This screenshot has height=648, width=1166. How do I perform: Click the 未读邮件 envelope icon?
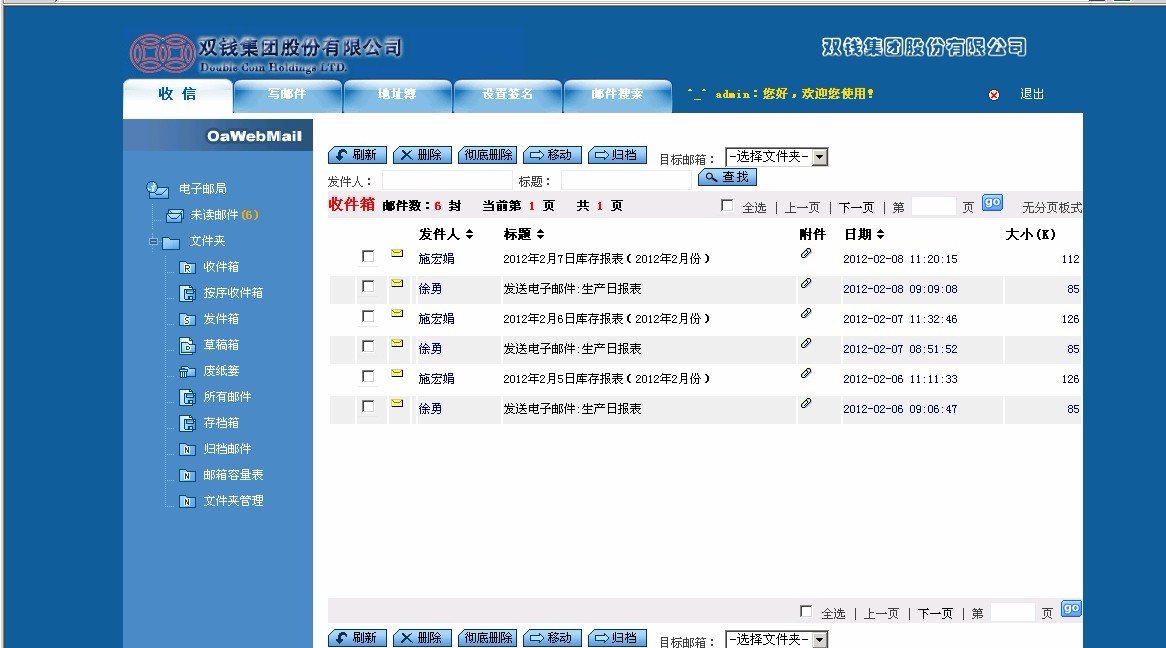click(x=175, y=216)
